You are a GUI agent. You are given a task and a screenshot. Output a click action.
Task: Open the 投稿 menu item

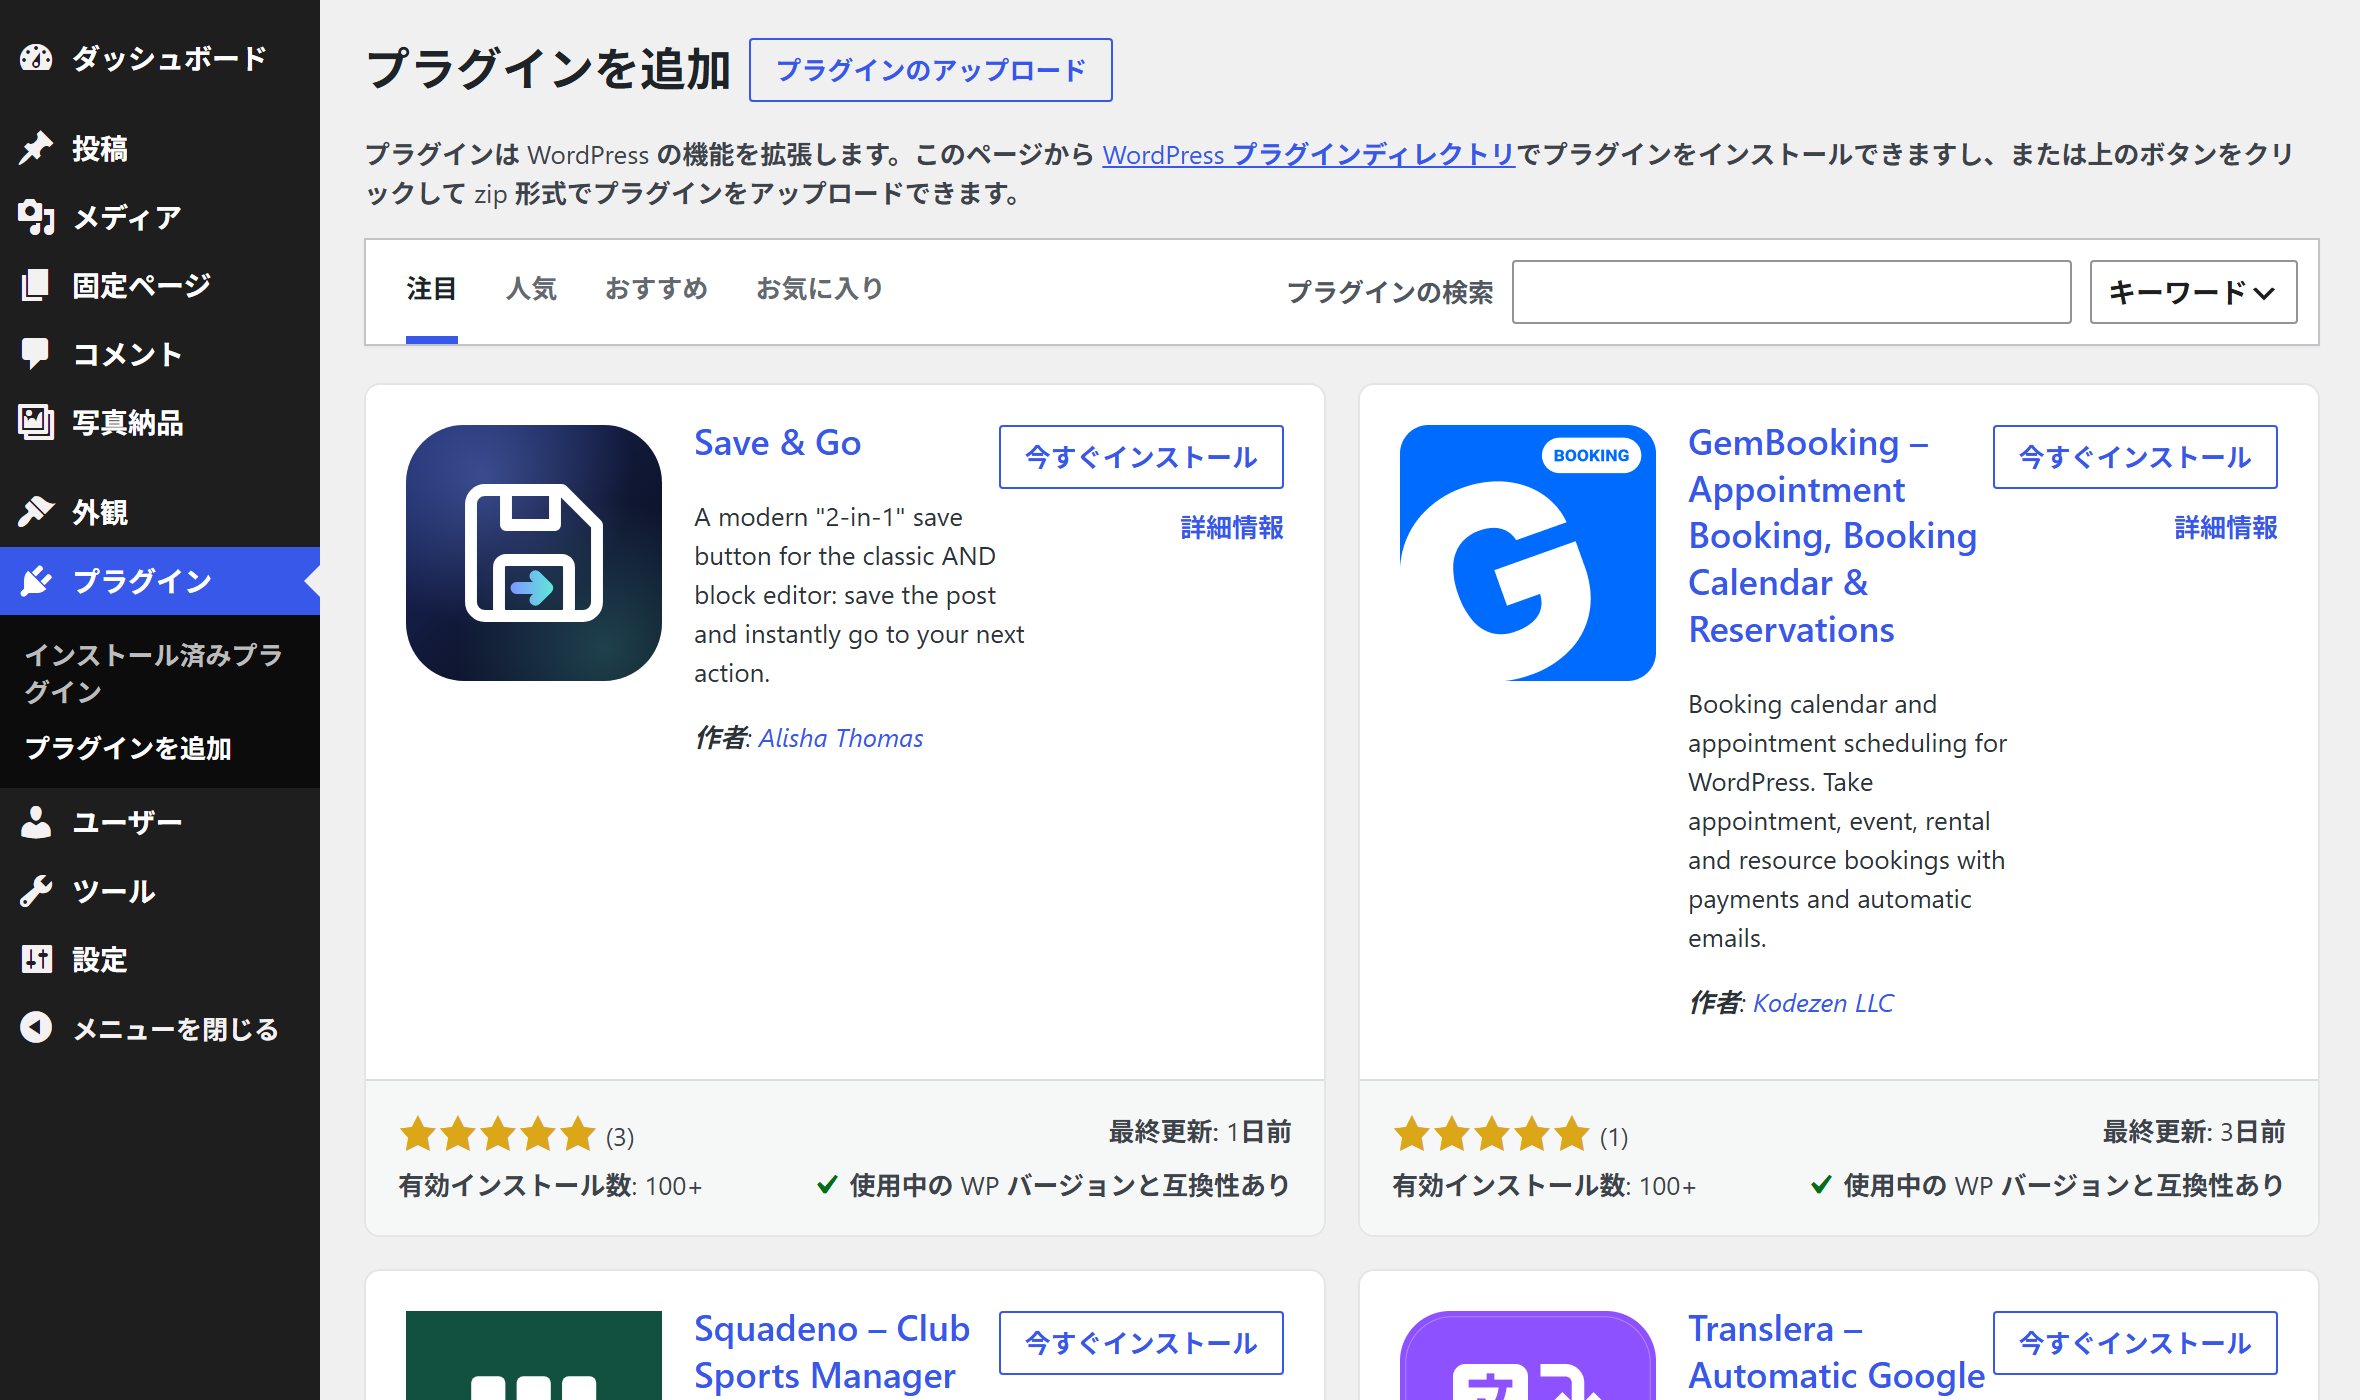[x=160, y=148]
